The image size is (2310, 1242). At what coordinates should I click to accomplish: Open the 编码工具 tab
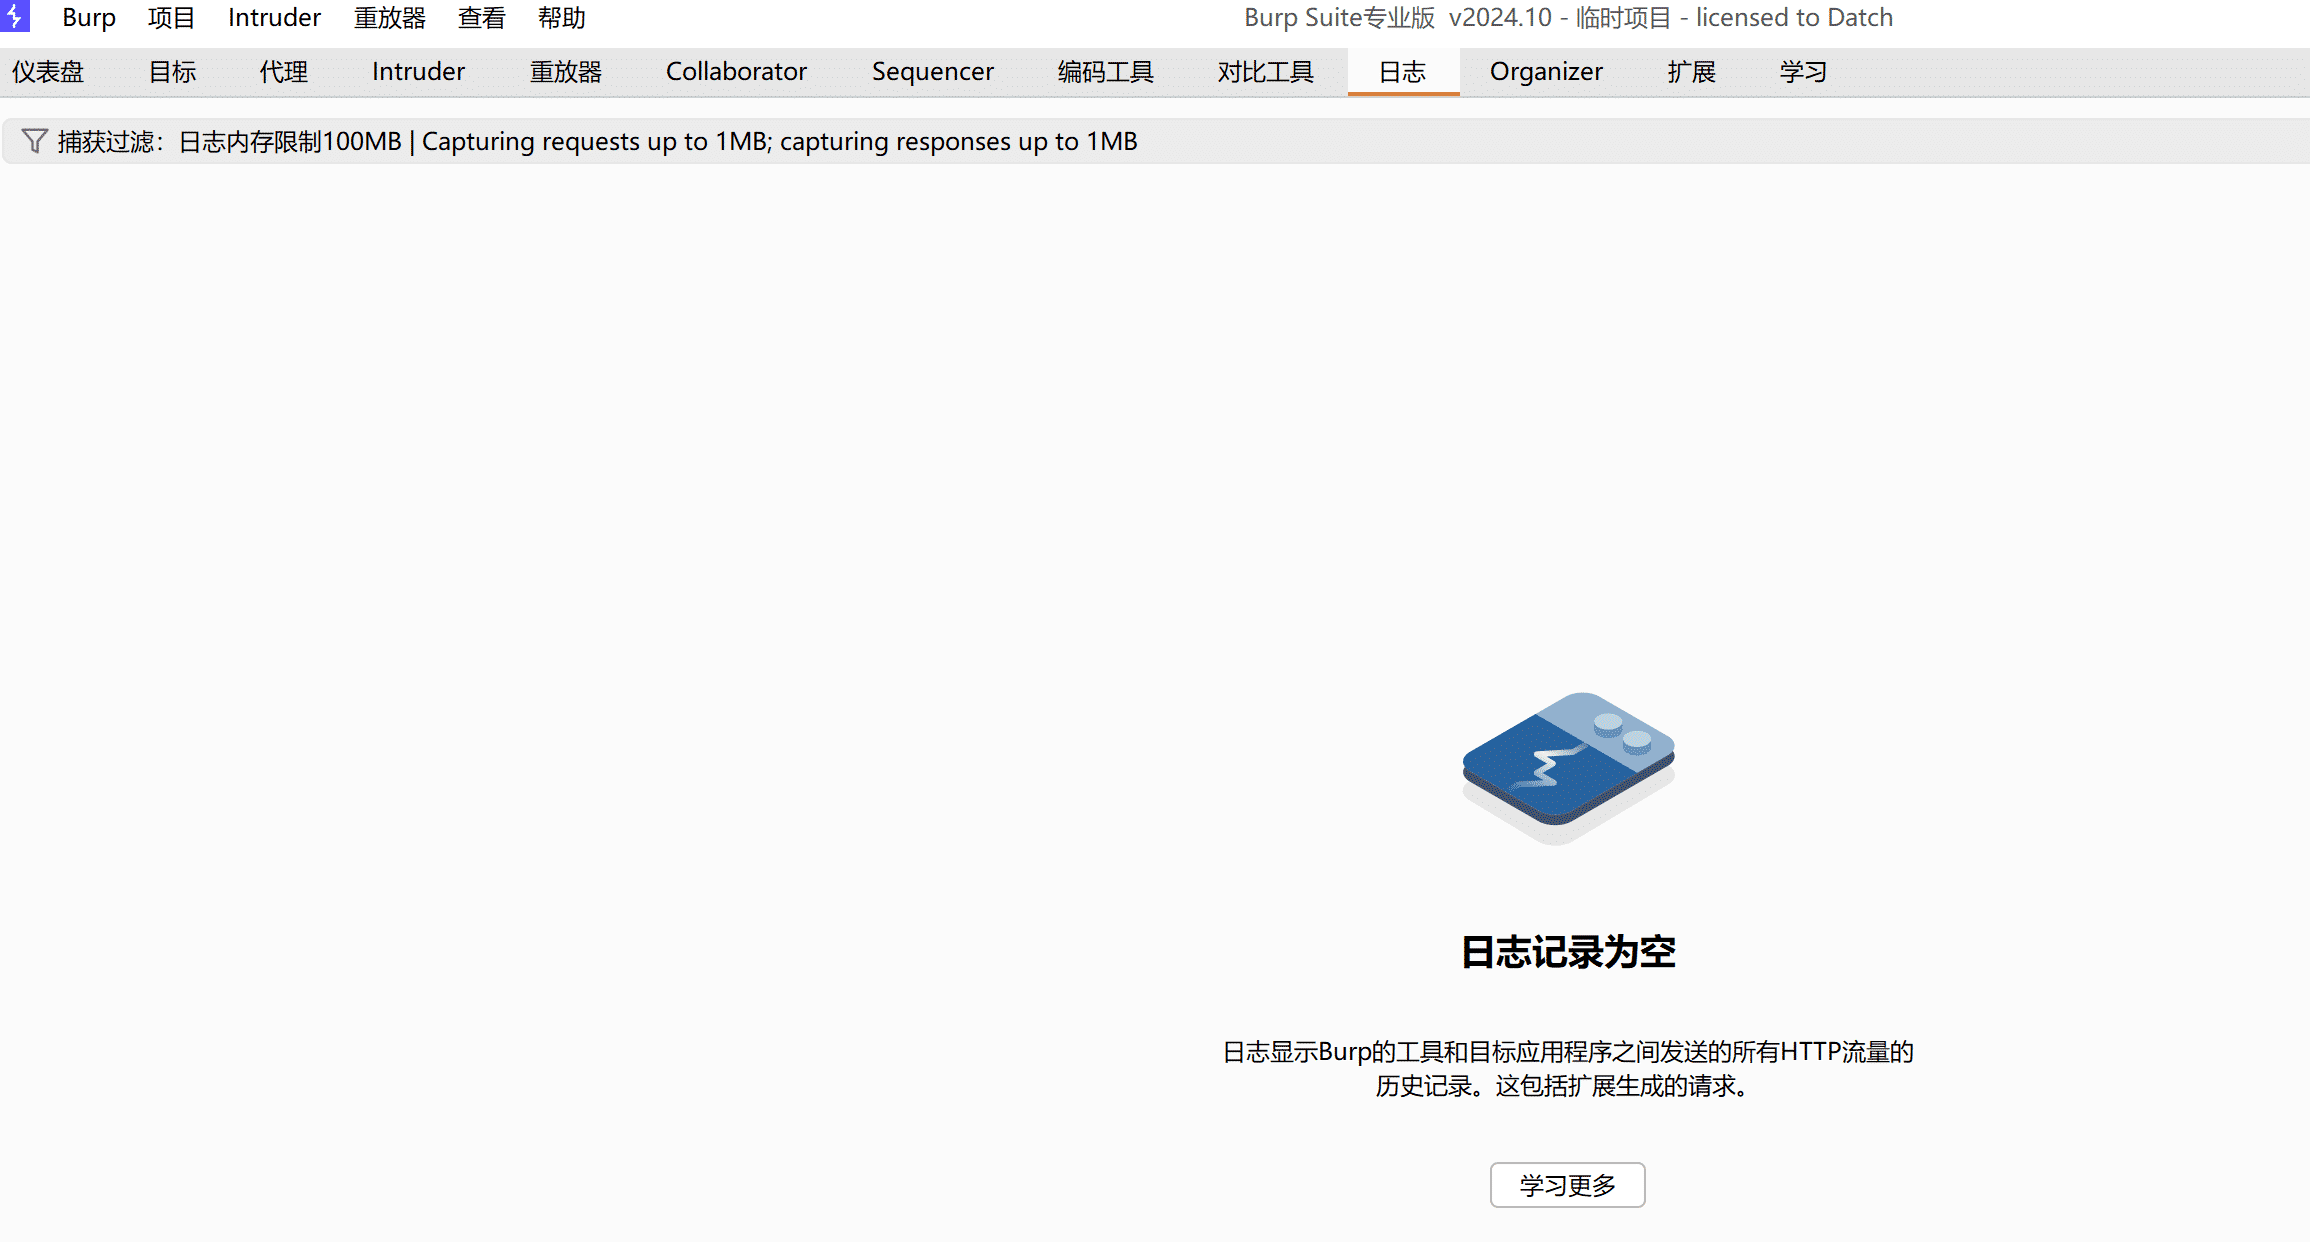[x=1105, y=72]
